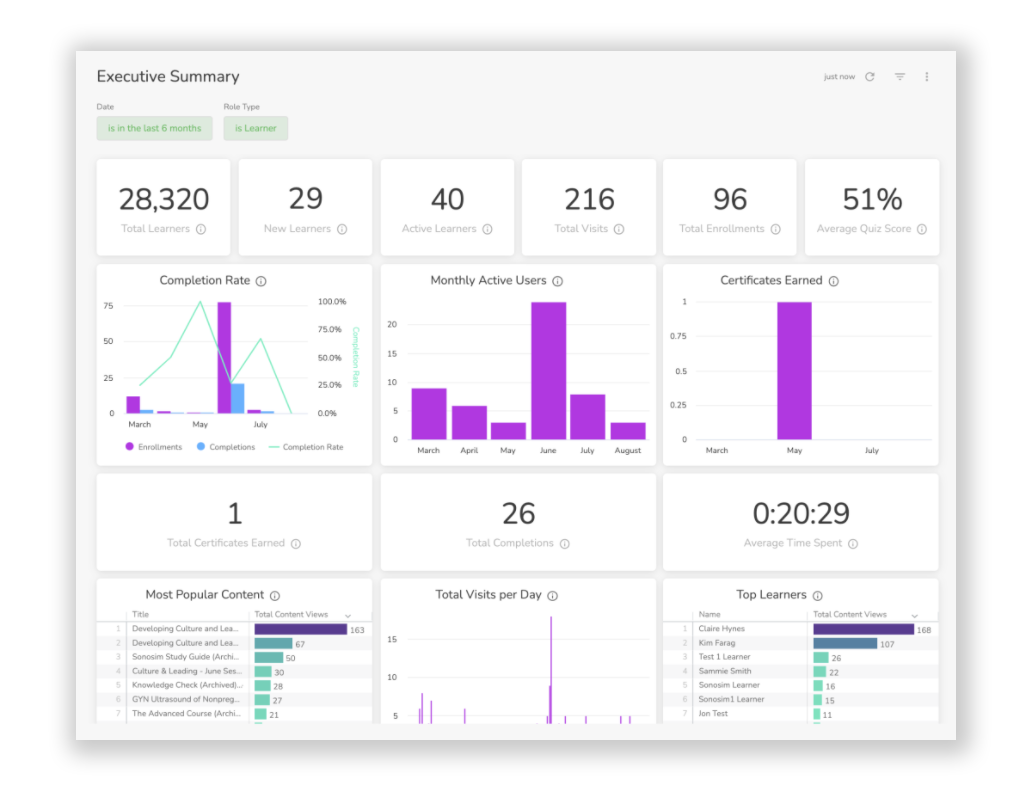Screen dimensions: 1034x788
Task: Click info icon next to Total Visits
Action: pos(619,229)
